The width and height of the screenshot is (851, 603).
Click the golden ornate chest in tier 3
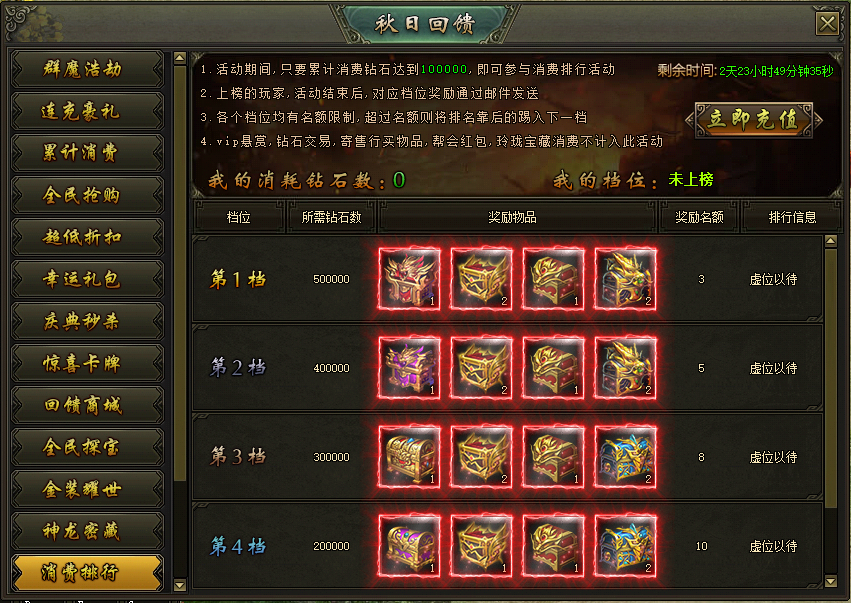pos(409,457)
